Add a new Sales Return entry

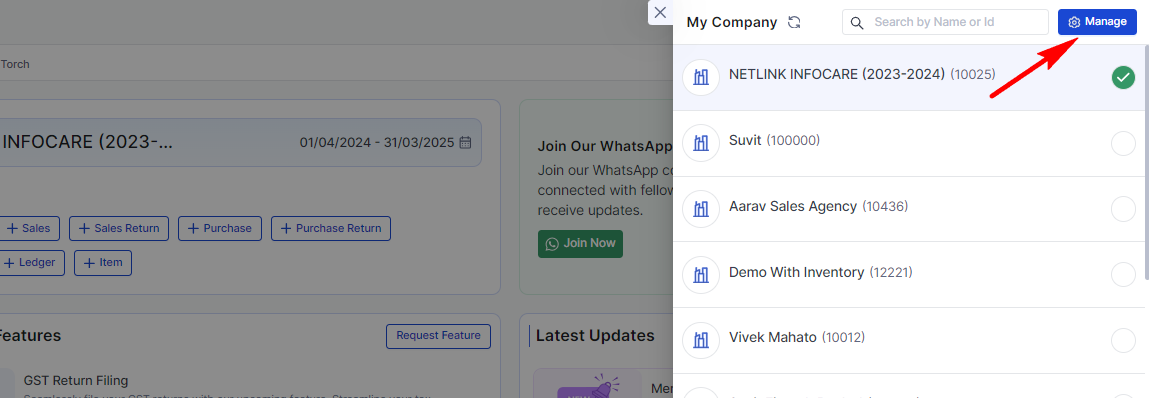coord(119,229)
